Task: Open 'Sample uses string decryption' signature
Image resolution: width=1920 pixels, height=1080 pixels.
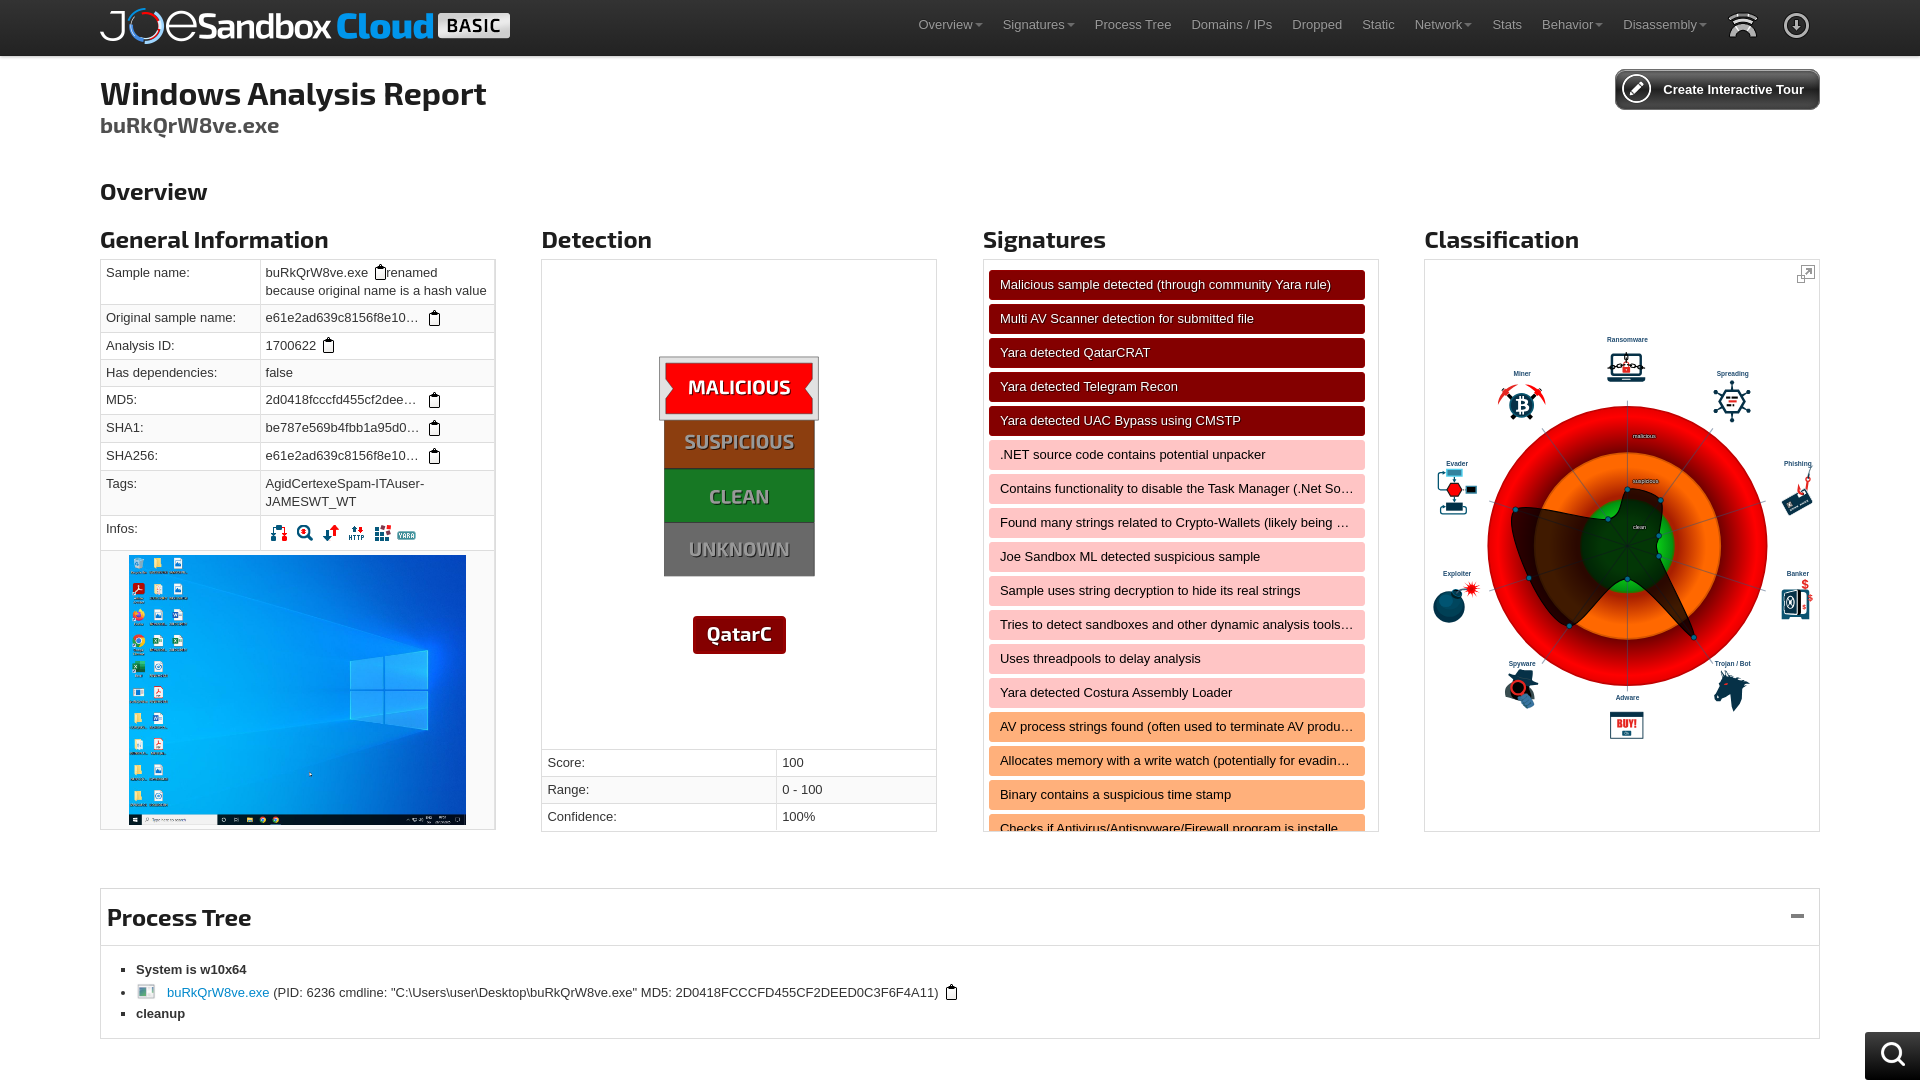Action: [x=1176, y=591]
